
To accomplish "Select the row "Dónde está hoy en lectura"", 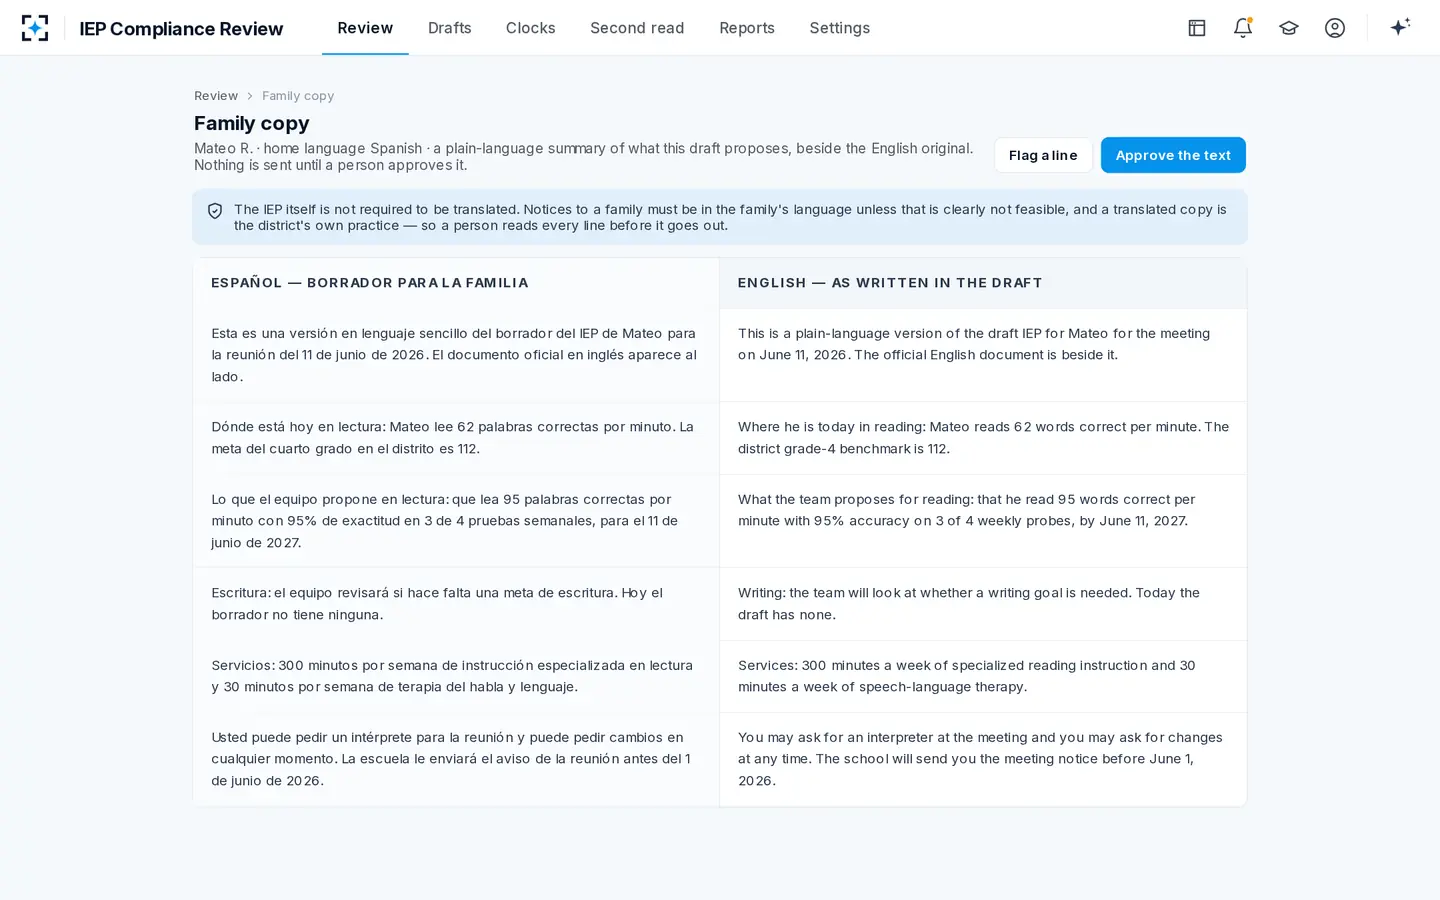I will coord(456,438).
